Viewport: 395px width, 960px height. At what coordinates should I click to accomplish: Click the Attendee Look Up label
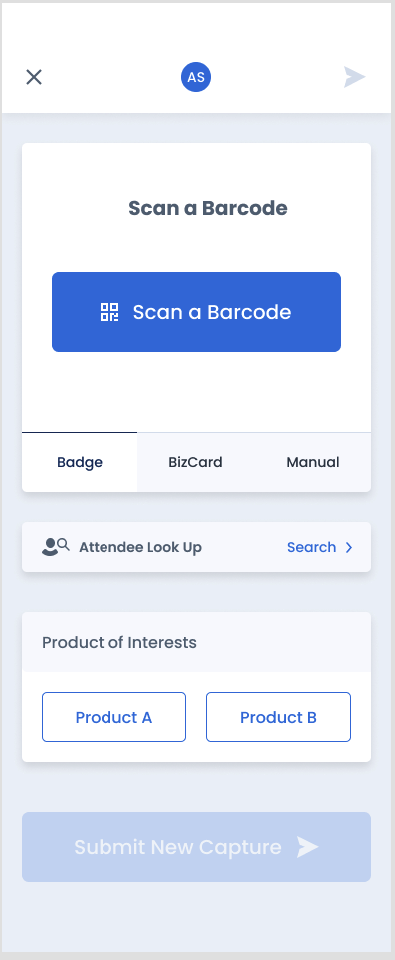pyautogui.click(x=140, y=547)
